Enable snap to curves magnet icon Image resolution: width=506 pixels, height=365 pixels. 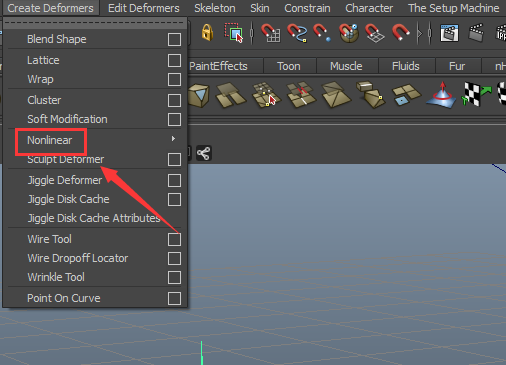click(x=297, y=33)
